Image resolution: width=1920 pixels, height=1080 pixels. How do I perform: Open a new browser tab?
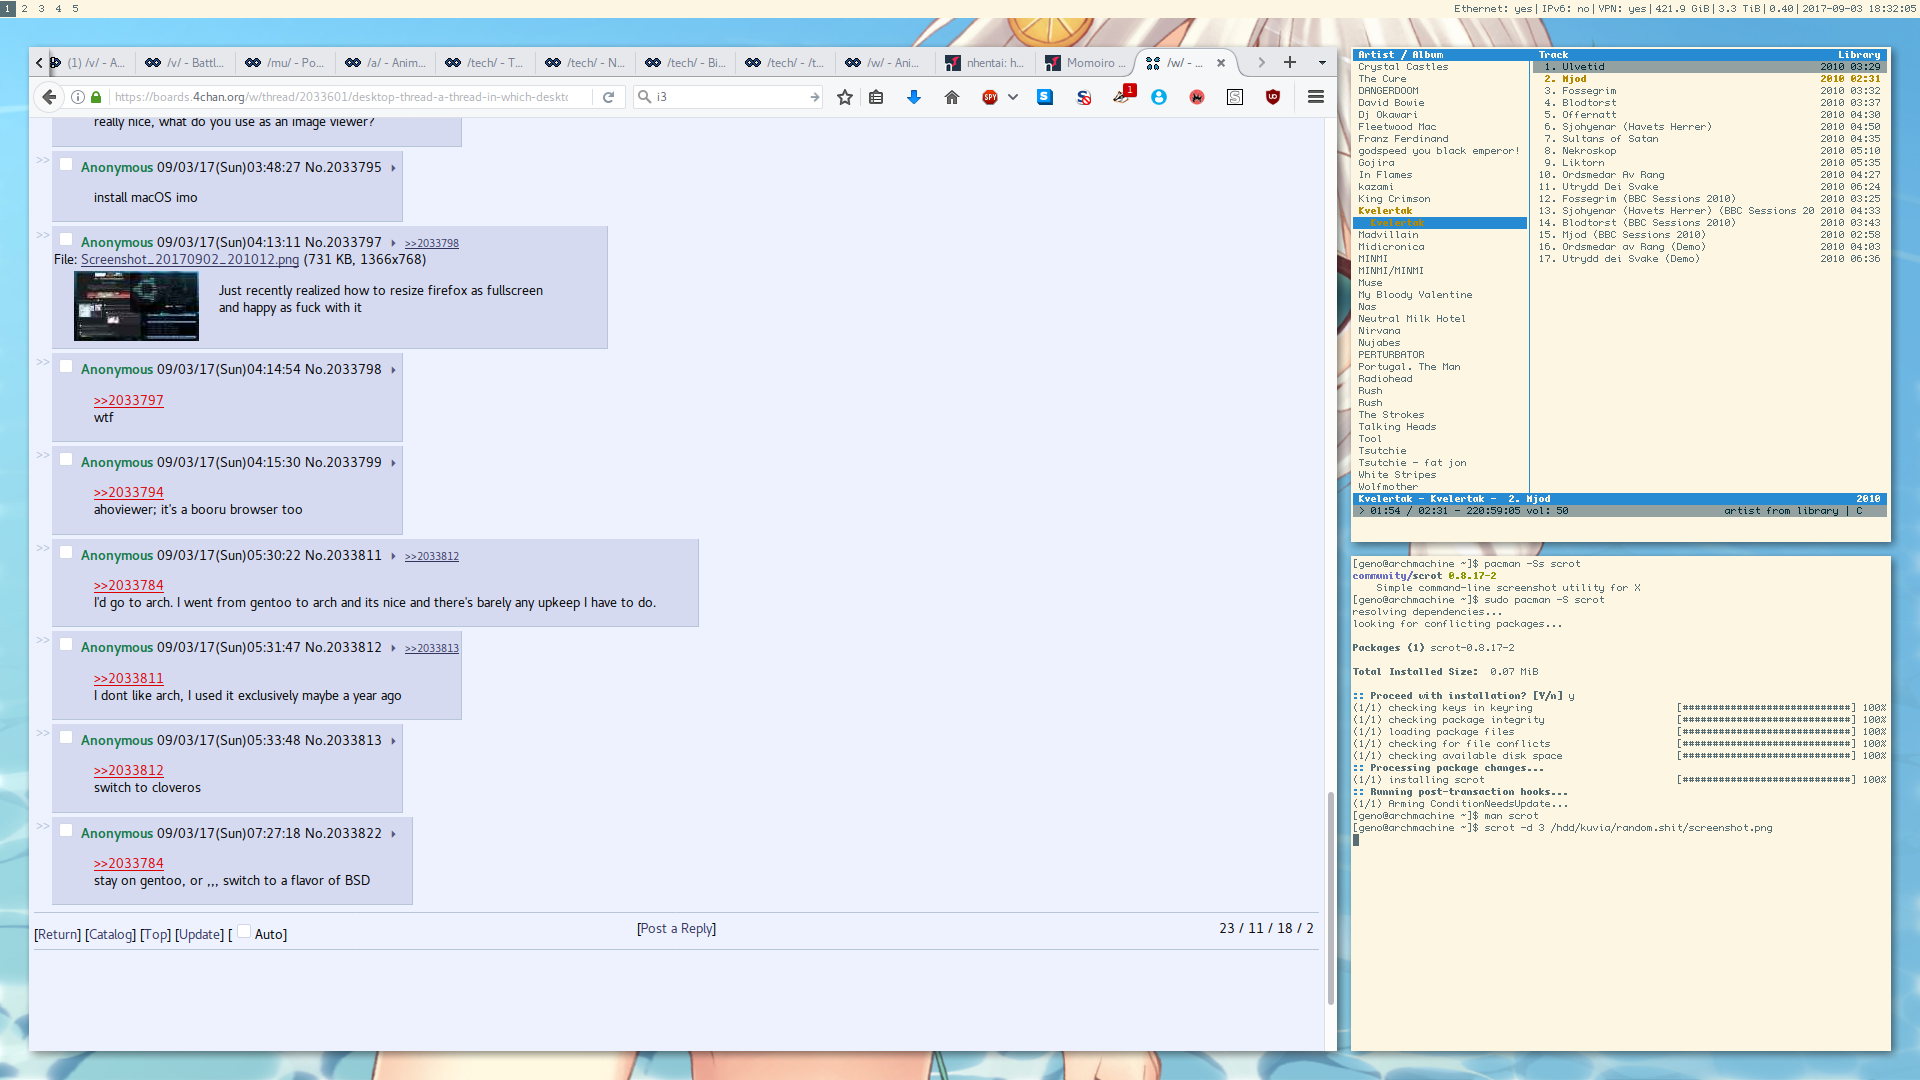click(1290, 62)
